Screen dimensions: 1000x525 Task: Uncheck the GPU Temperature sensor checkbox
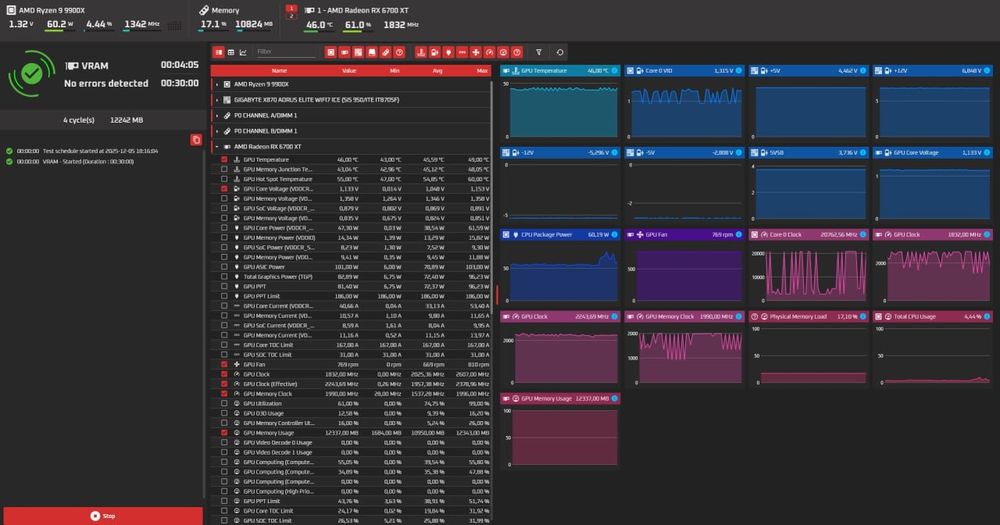click(224, 159)
